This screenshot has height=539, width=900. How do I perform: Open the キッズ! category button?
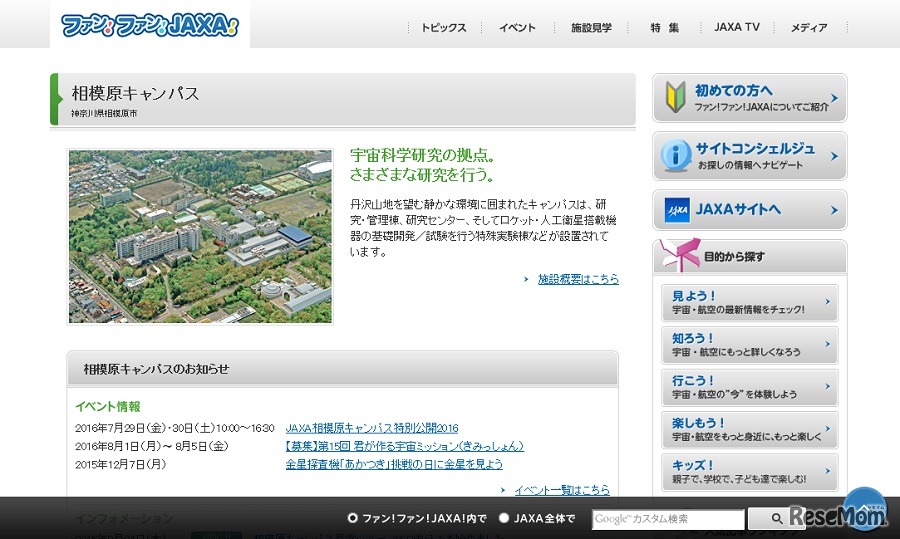[750, 472]
